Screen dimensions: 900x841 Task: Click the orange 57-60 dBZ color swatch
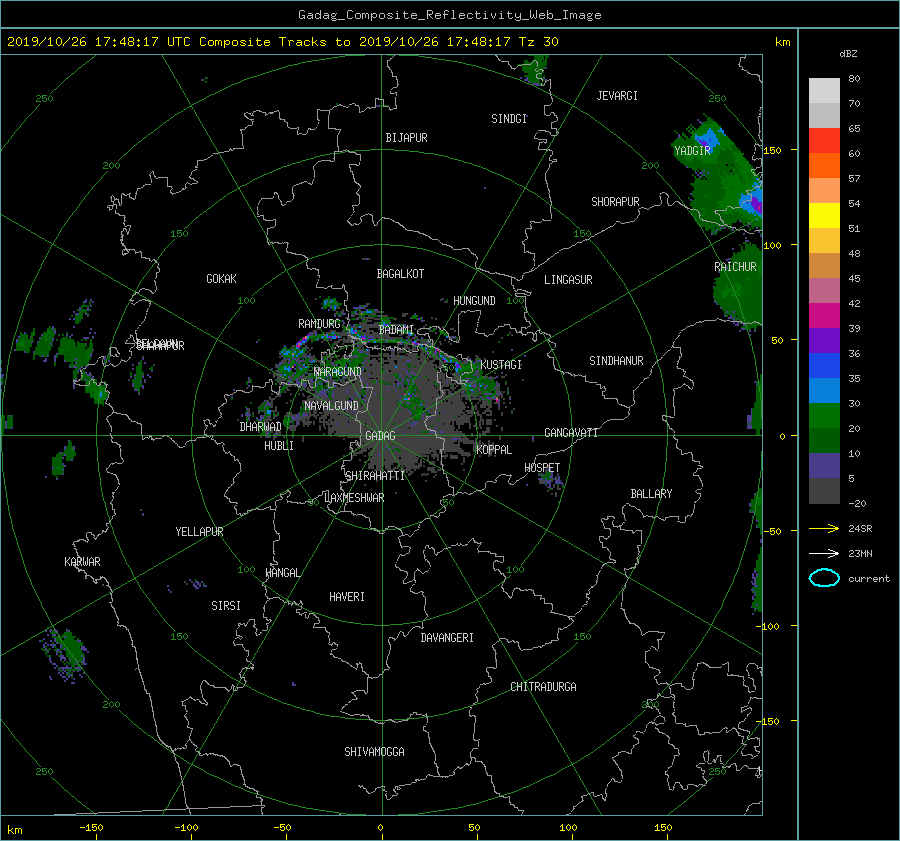tap(824, 165)
